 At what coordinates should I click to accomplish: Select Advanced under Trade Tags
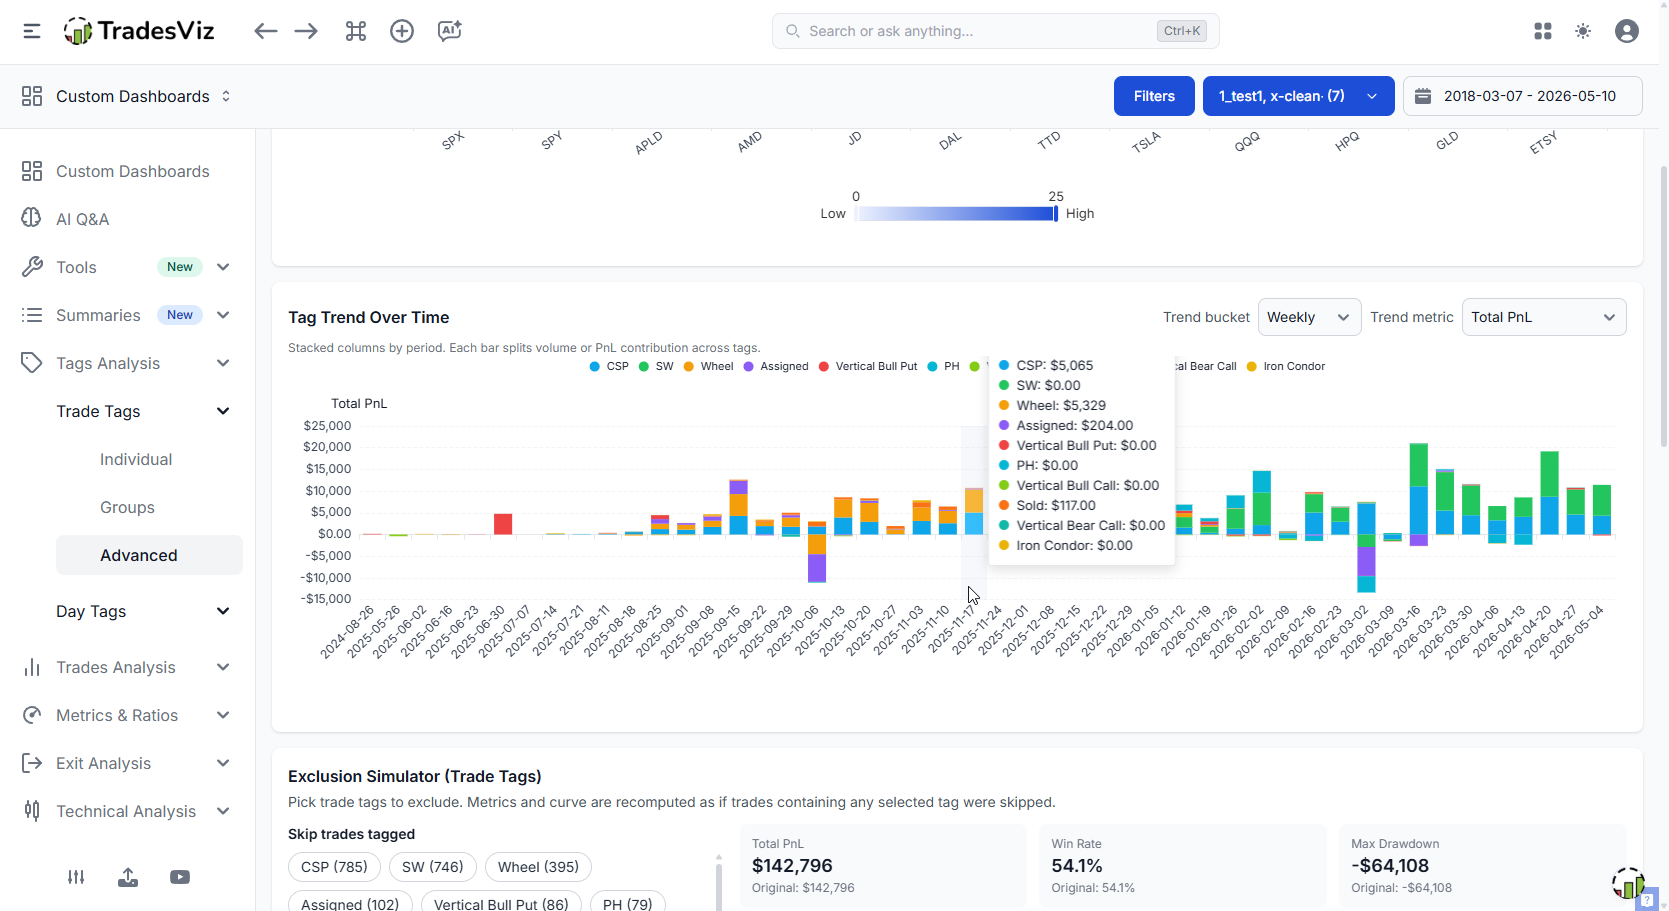pos(149,555)
